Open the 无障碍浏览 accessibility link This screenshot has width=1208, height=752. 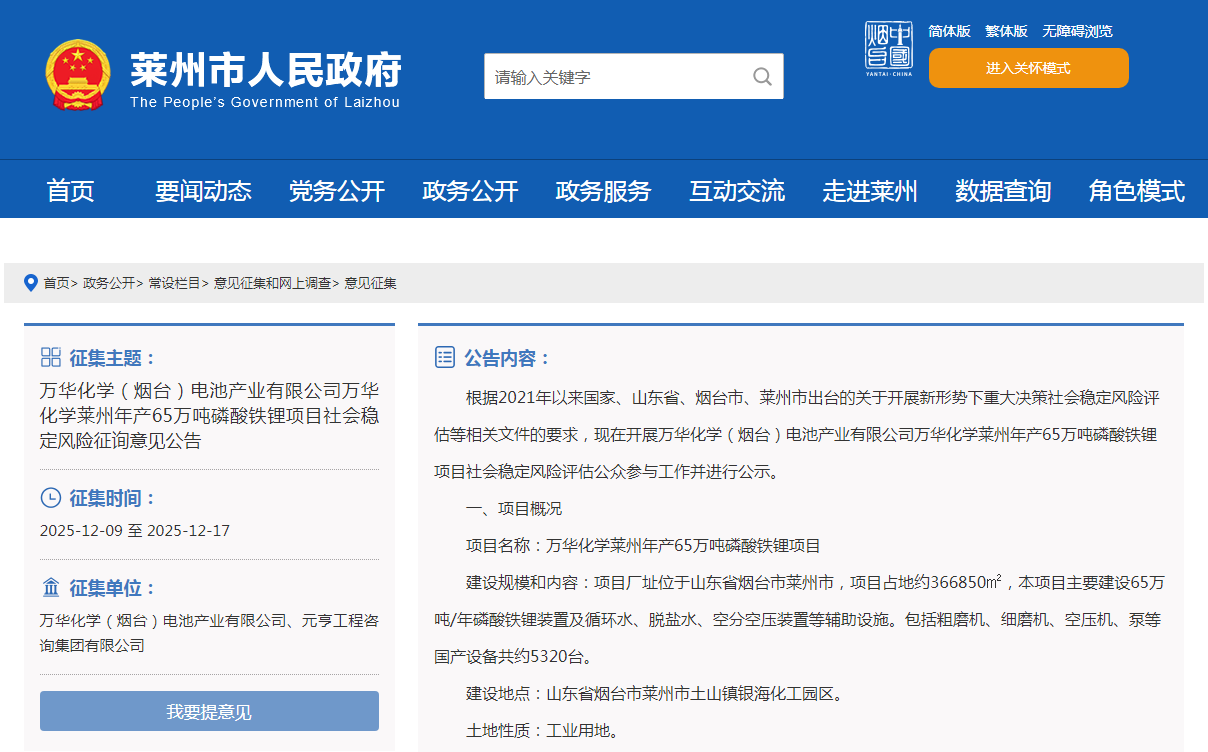tap(1077, 31)
